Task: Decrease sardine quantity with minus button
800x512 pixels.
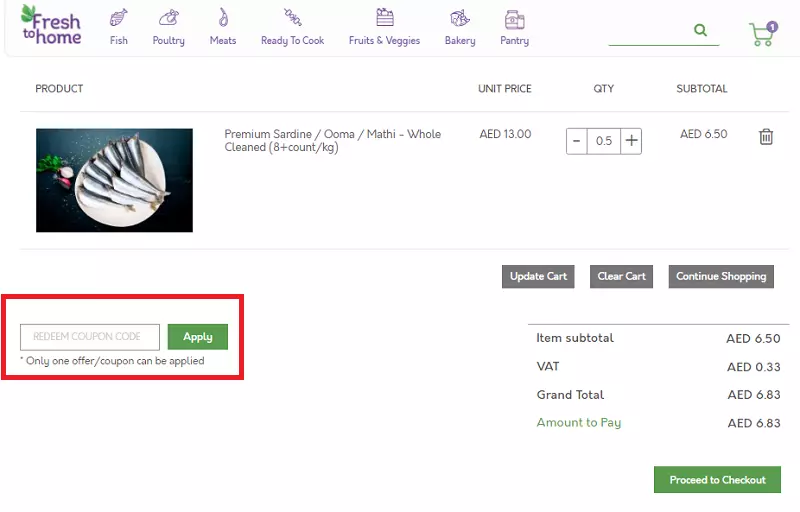Action: point(577,141)
